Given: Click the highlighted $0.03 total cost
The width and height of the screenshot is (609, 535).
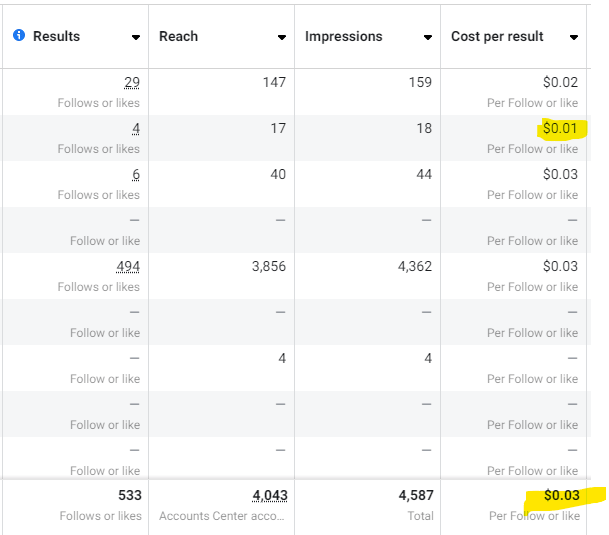Looking at the screenshot, I should tap(560, 495).
